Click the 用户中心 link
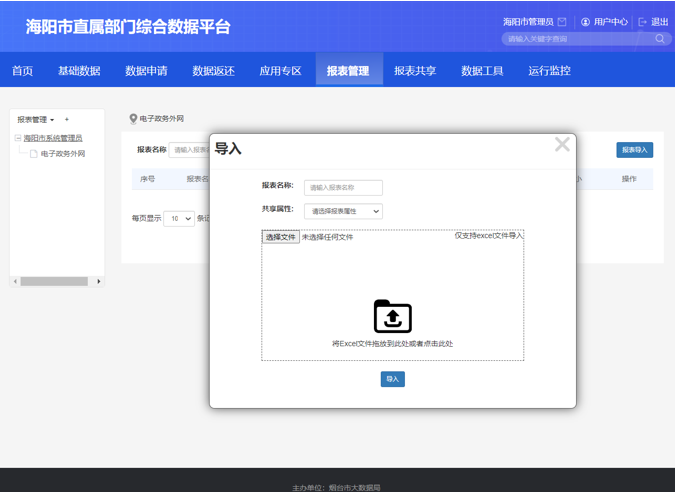Screen dimensions: 675x493 pyautogui.click(x=610, y=22)
